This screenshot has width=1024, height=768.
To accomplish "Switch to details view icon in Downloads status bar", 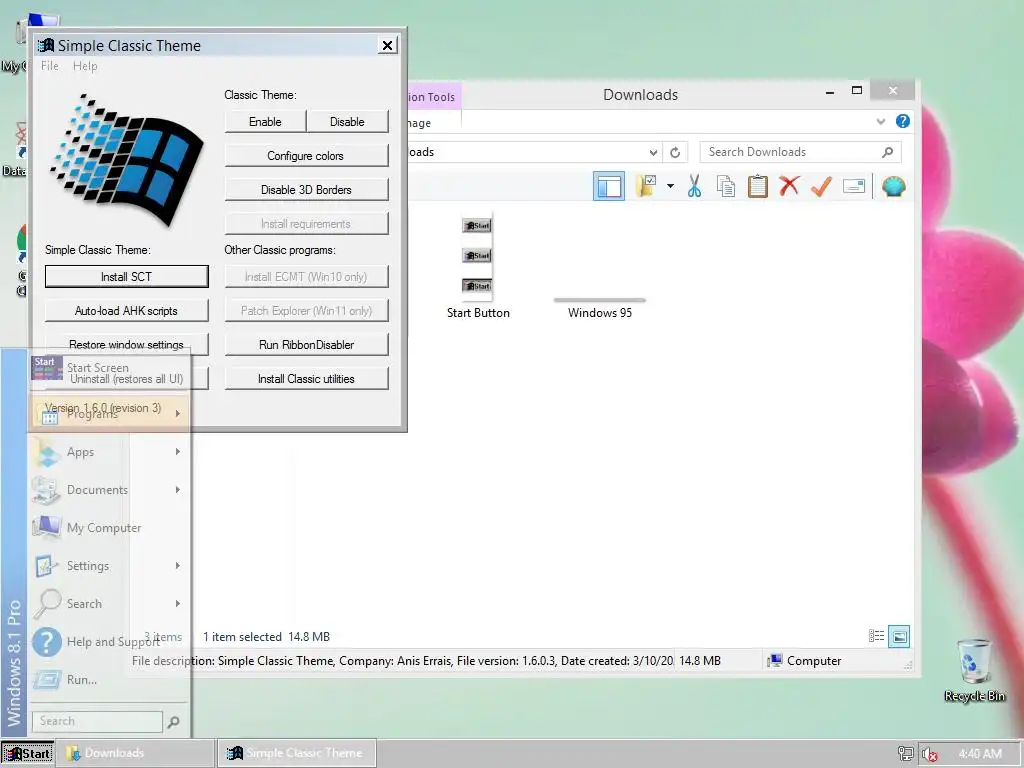I will pyautogui.click(x=876, y=636).
